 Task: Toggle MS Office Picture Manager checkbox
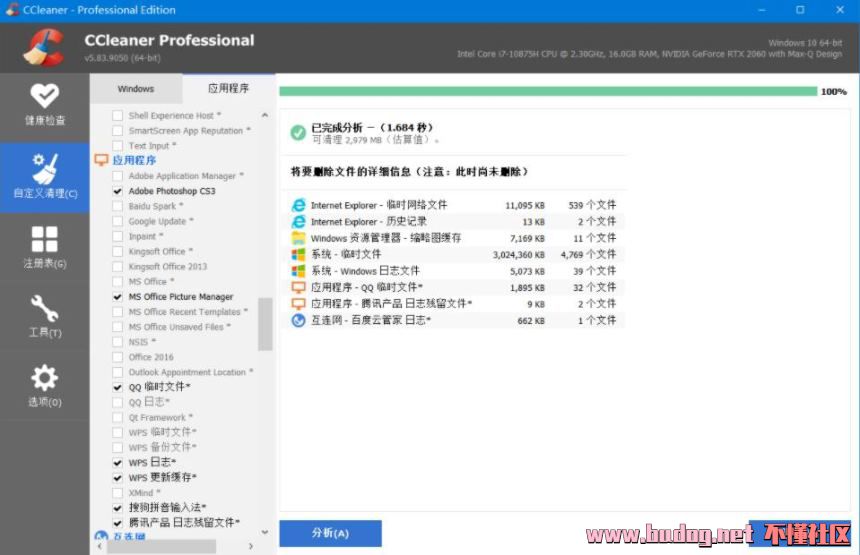(117, 297)
